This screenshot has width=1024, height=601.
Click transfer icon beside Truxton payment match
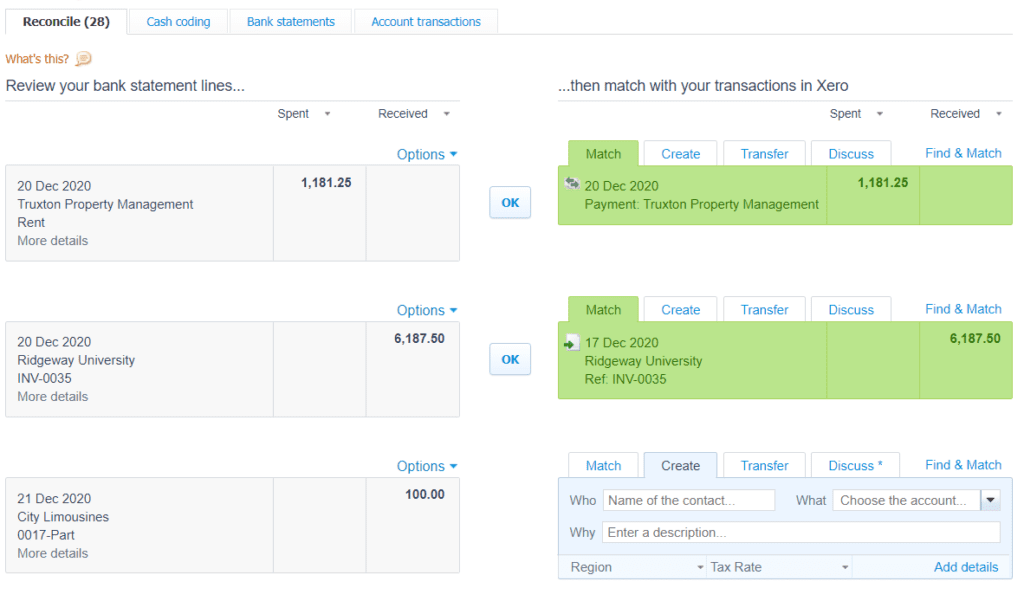click(x=572, y=184)
